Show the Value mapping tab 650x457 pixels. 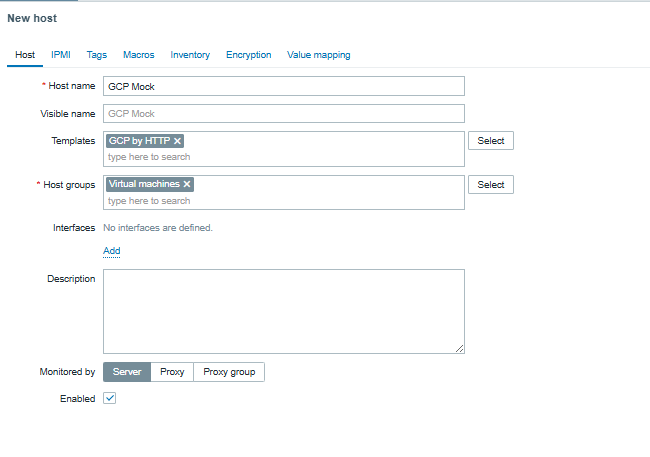point(318,55)
